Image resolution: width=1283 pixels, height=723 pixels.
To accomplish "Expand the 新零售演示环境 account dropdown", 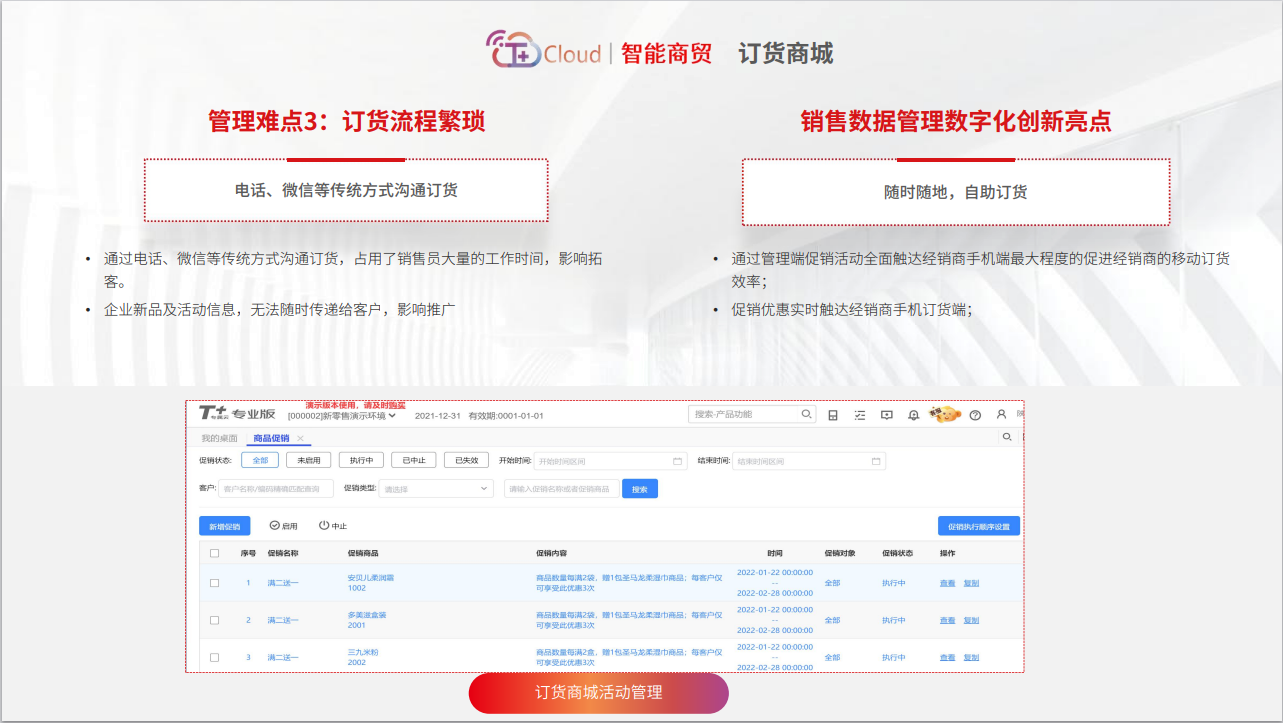I will [x=342, y=415].
